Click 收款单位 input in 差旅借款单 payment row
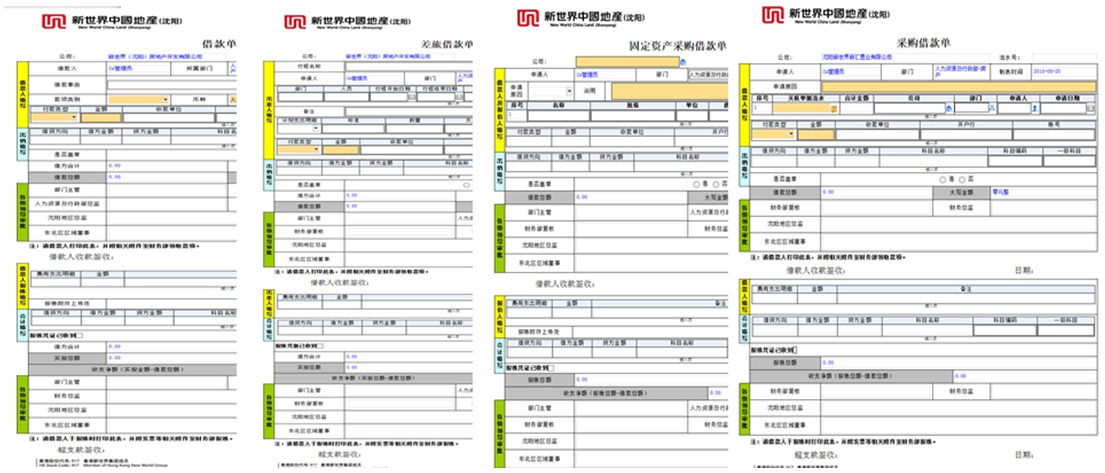Screen dimensions: 1105x473 pos(402,149)
